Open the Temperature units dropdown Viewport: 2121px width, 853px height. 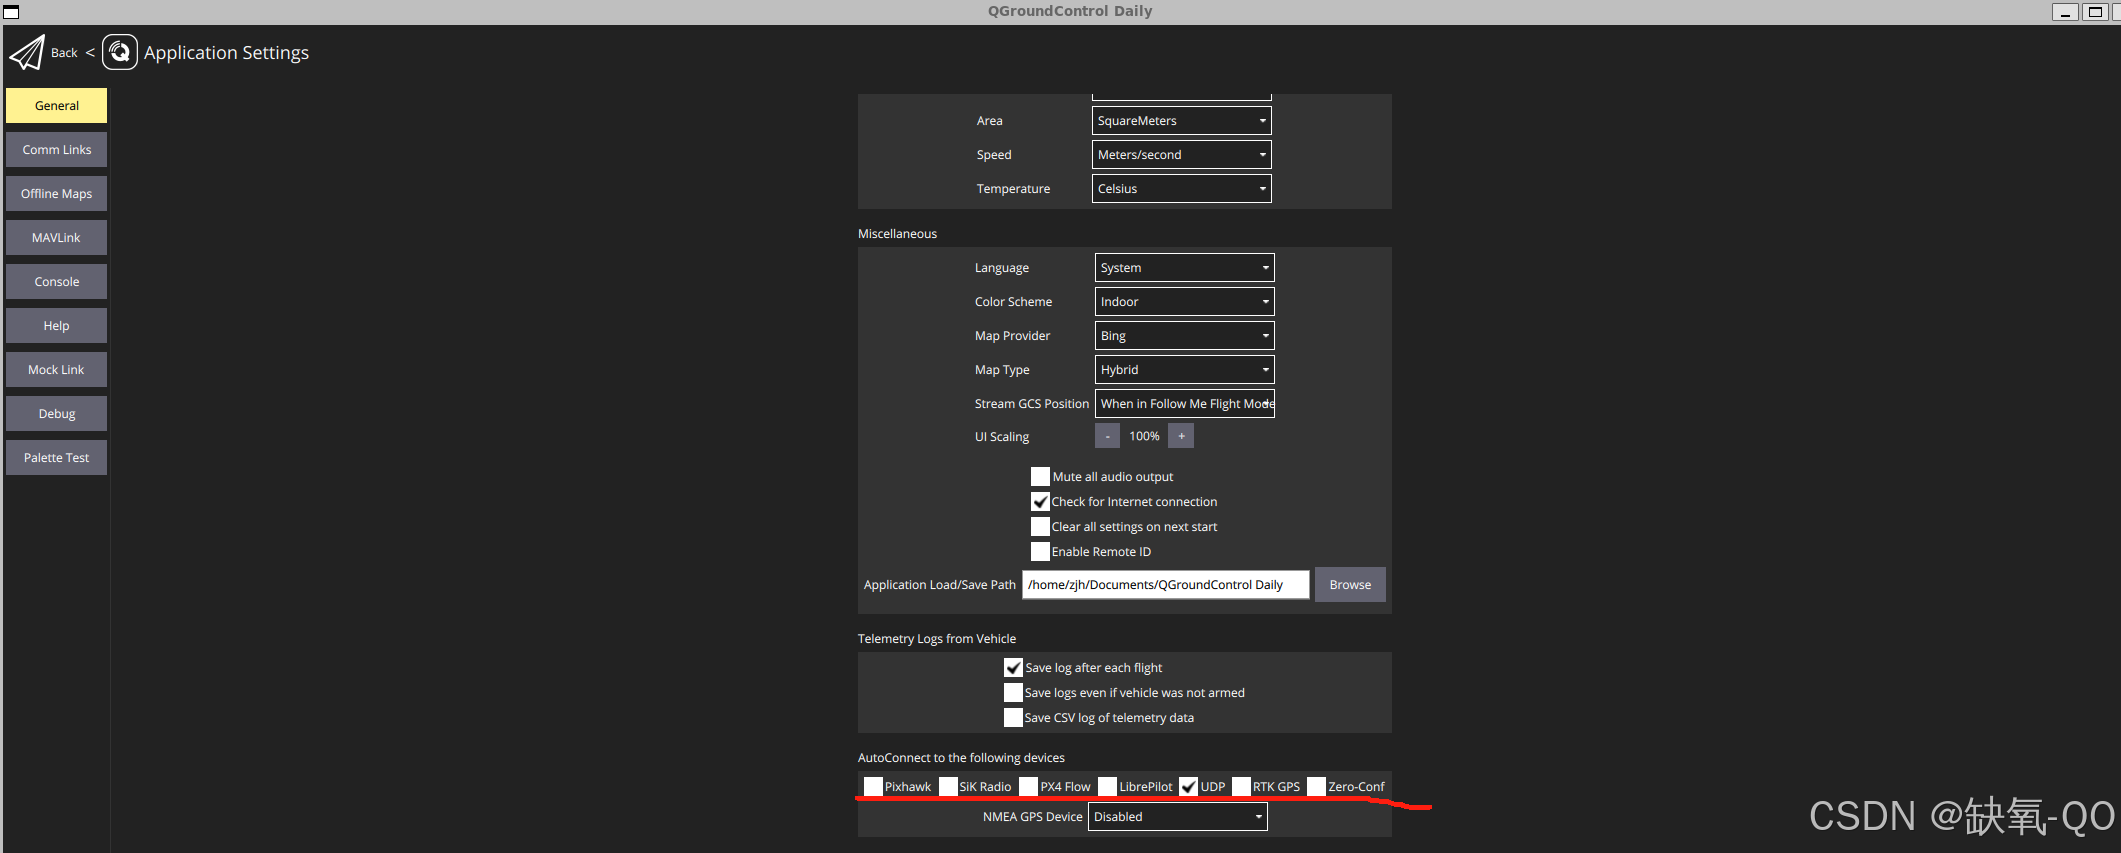pyautogui.click(x=1181, y=189)
